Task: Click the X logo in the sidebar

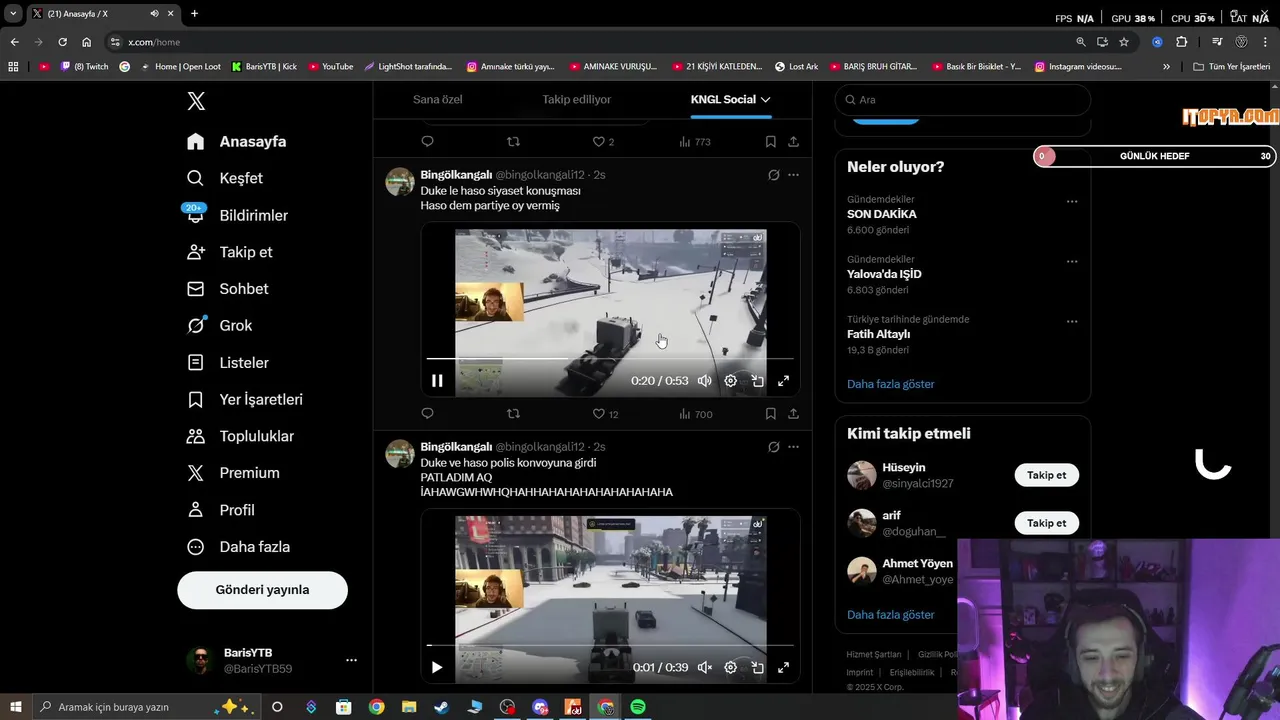Action: 196,101
